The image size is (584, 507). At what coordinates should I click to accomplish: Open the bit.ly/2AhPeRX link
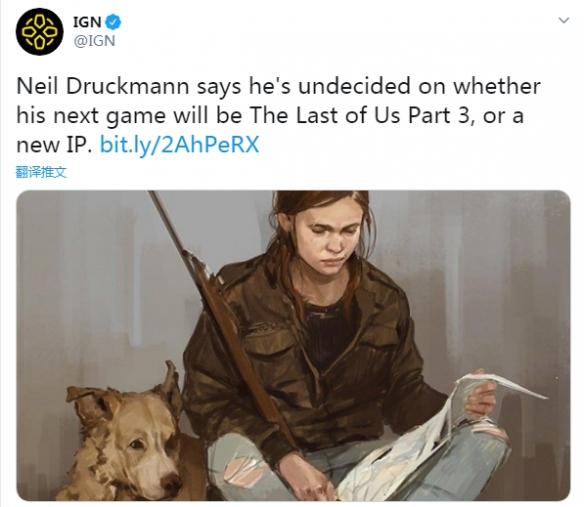(180, 145)
